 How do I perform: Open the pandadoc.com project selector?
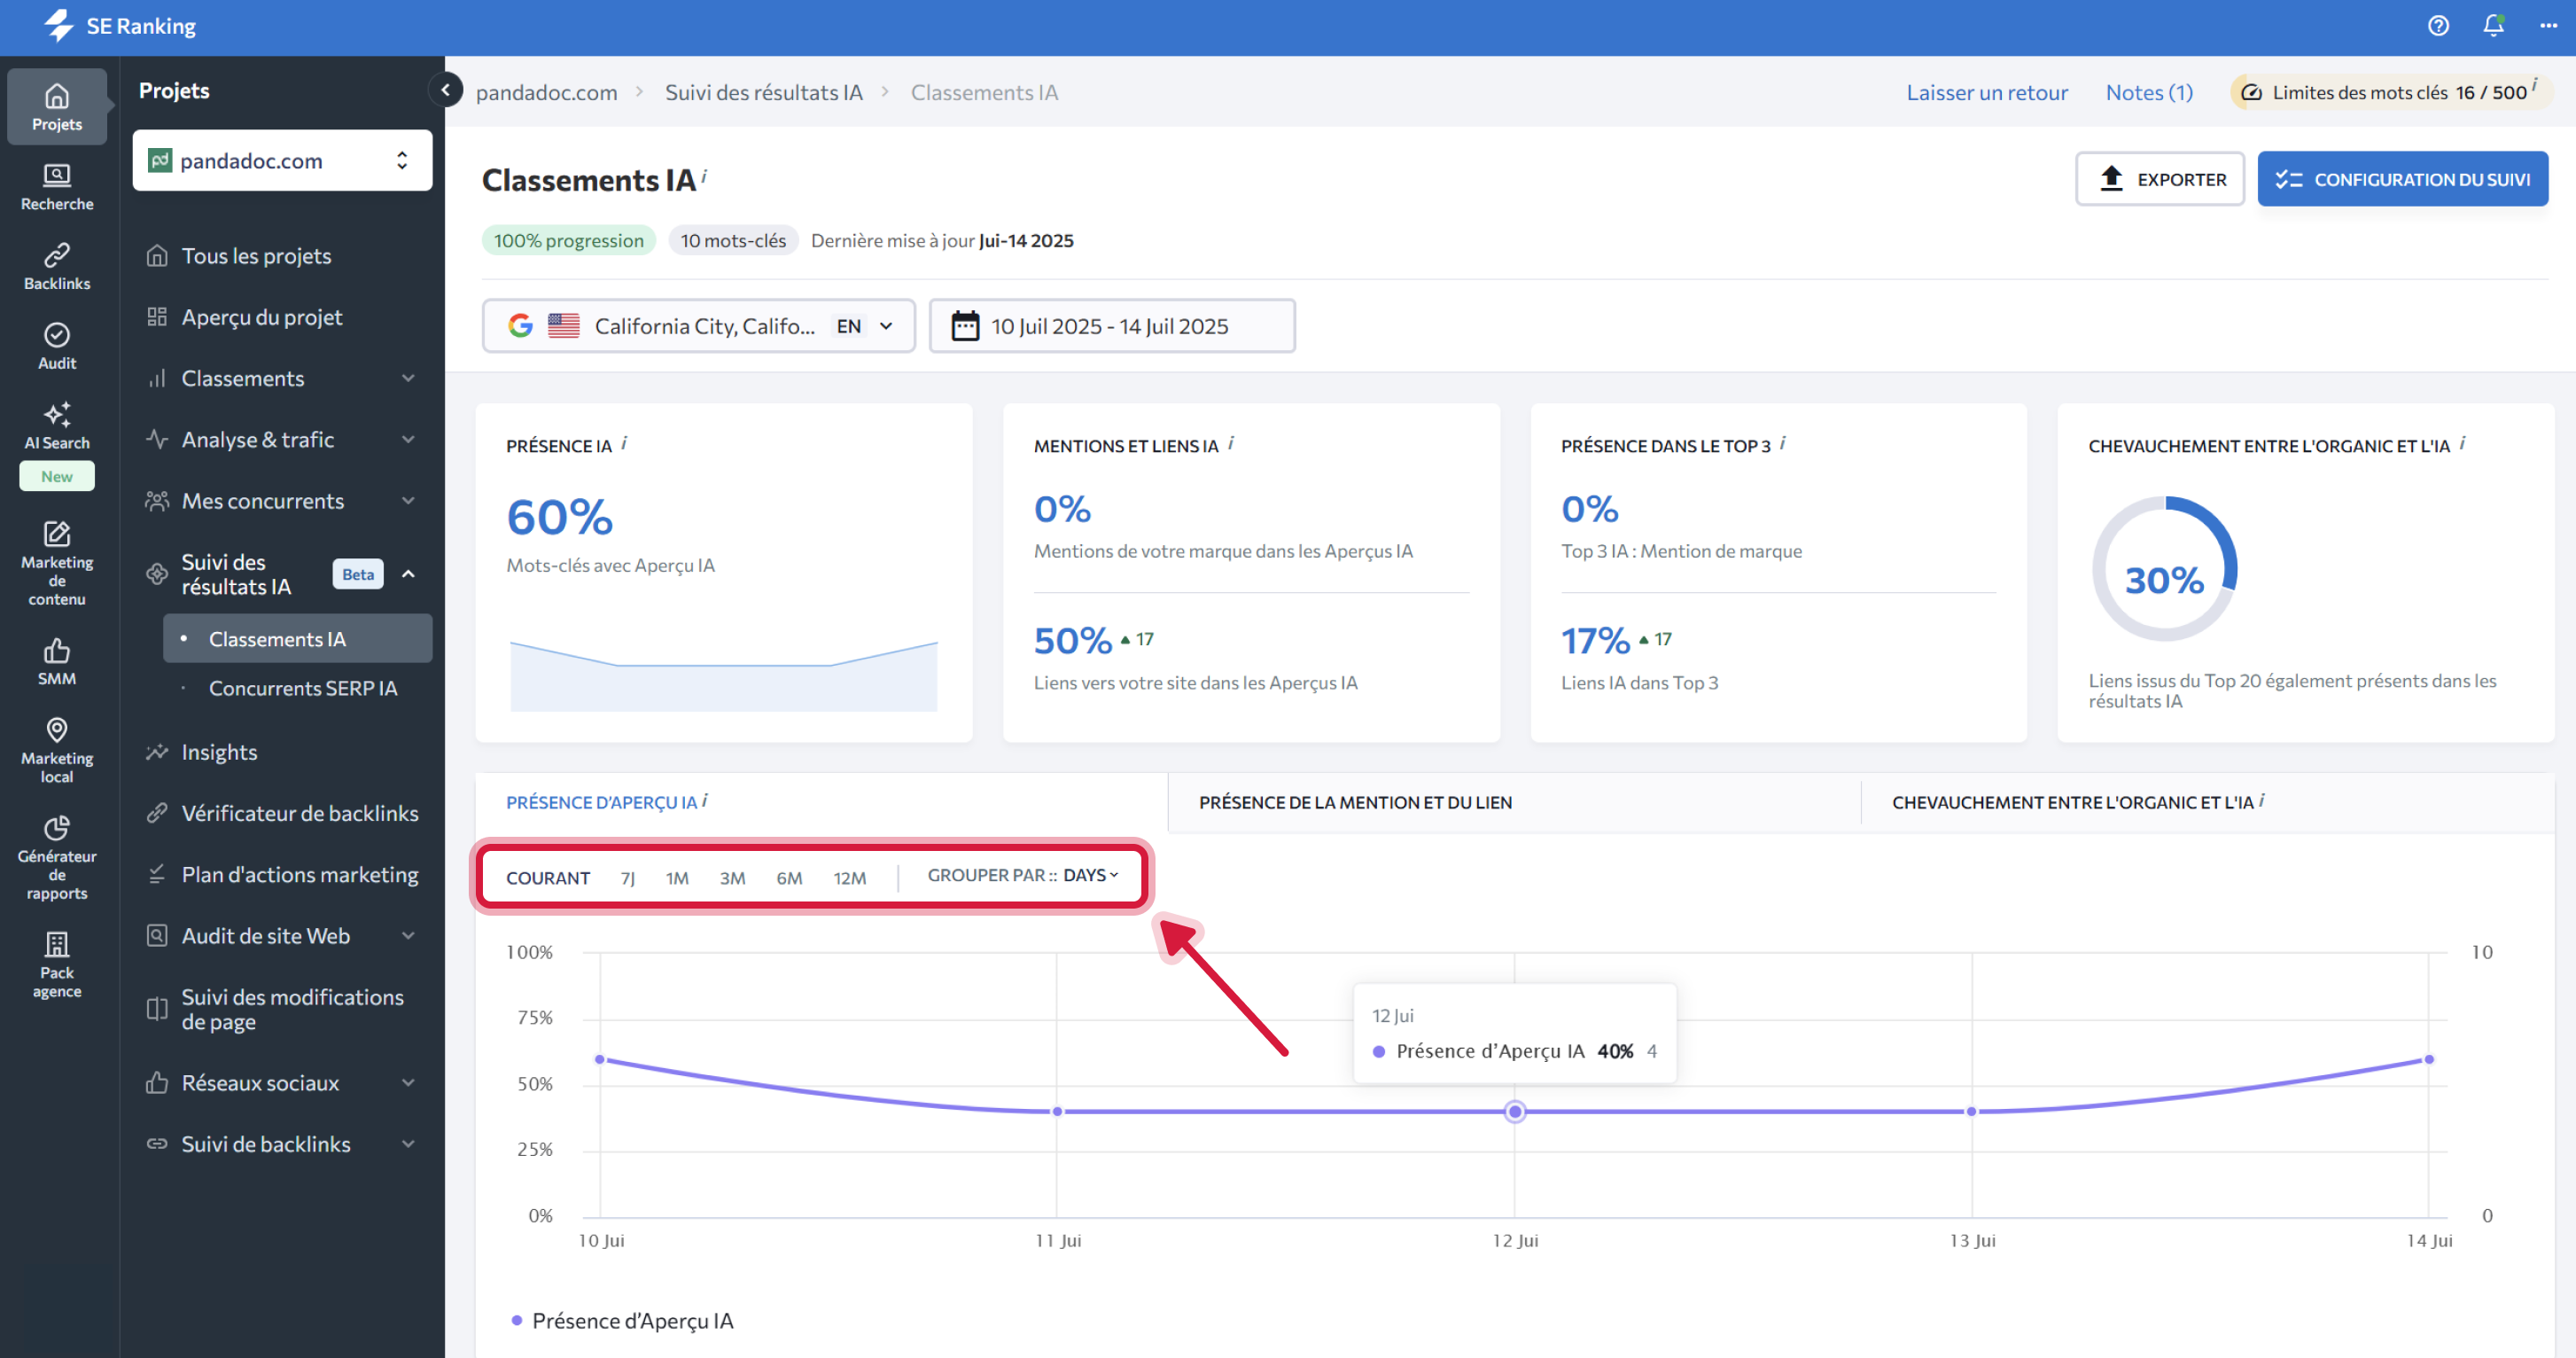pos(282,160)
